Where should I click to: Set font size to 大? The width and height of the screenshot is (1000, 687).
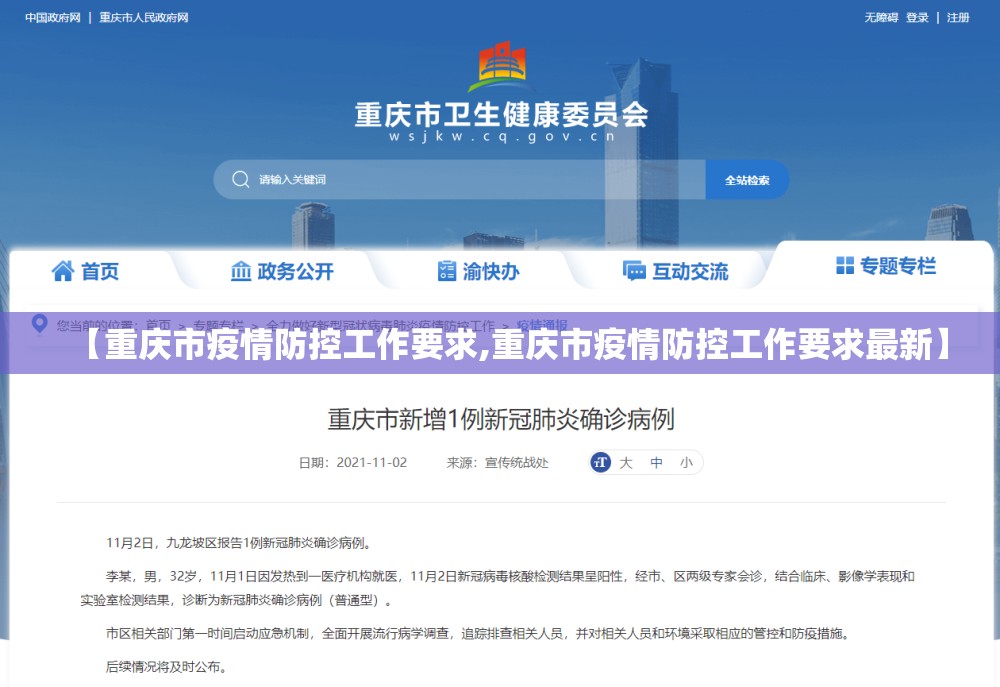[x=626, y=462]
